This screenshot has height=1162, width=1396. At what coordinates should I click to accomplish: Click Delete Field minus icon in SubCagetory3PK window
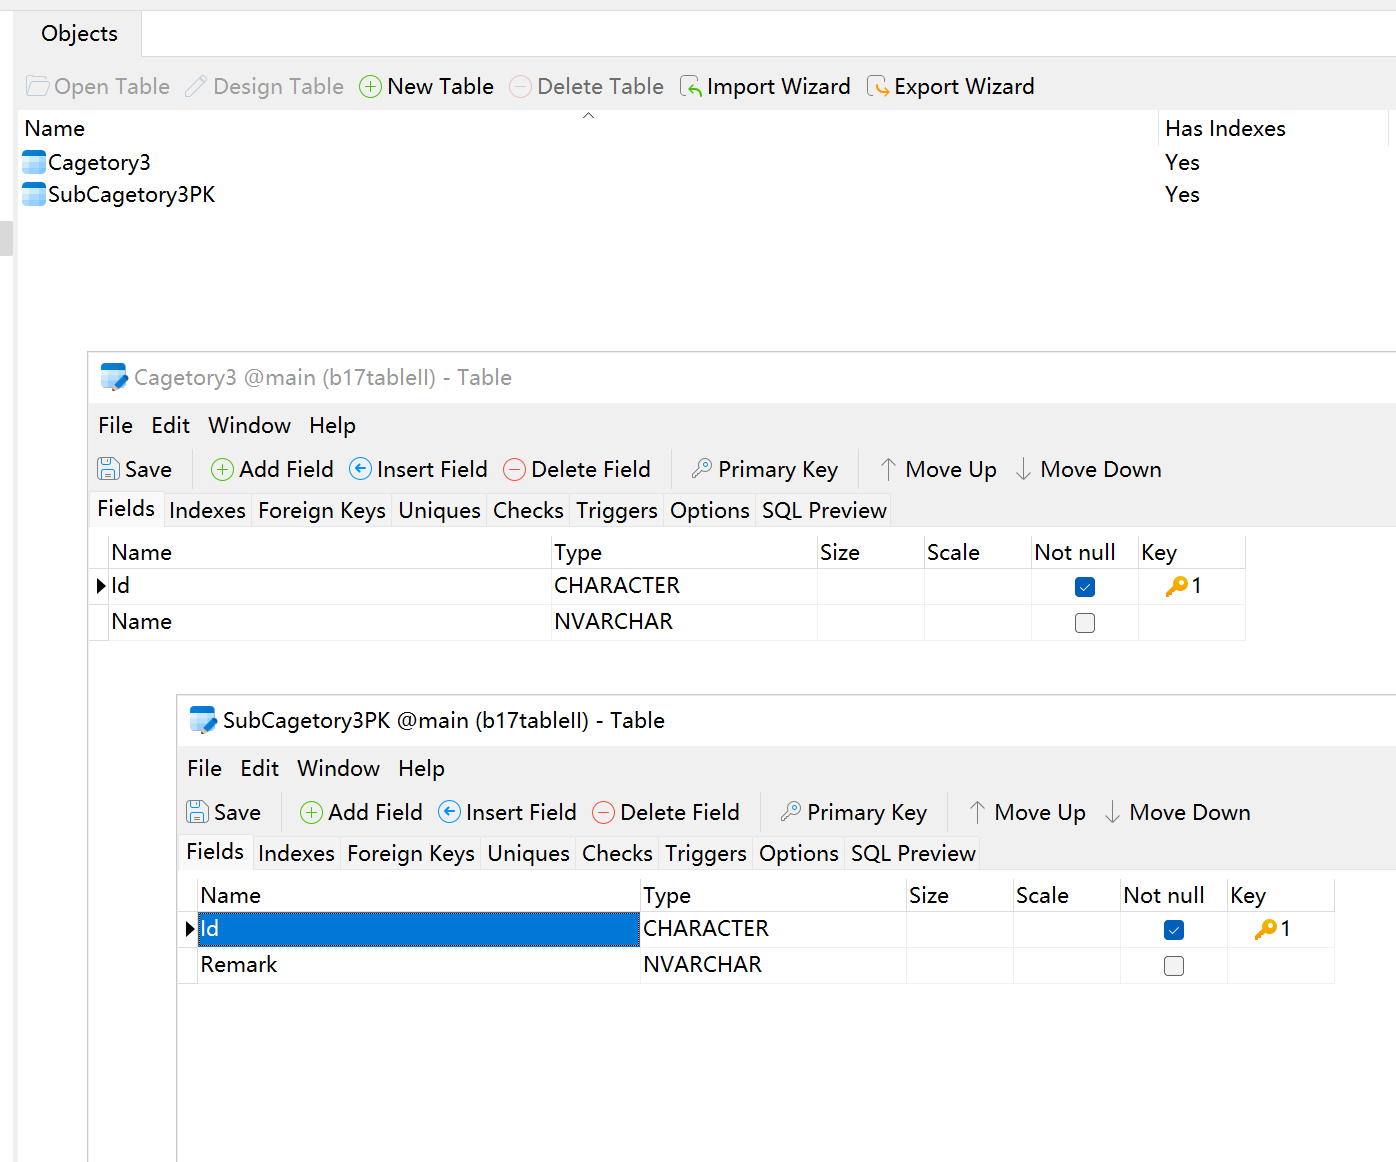coord(603,812)
